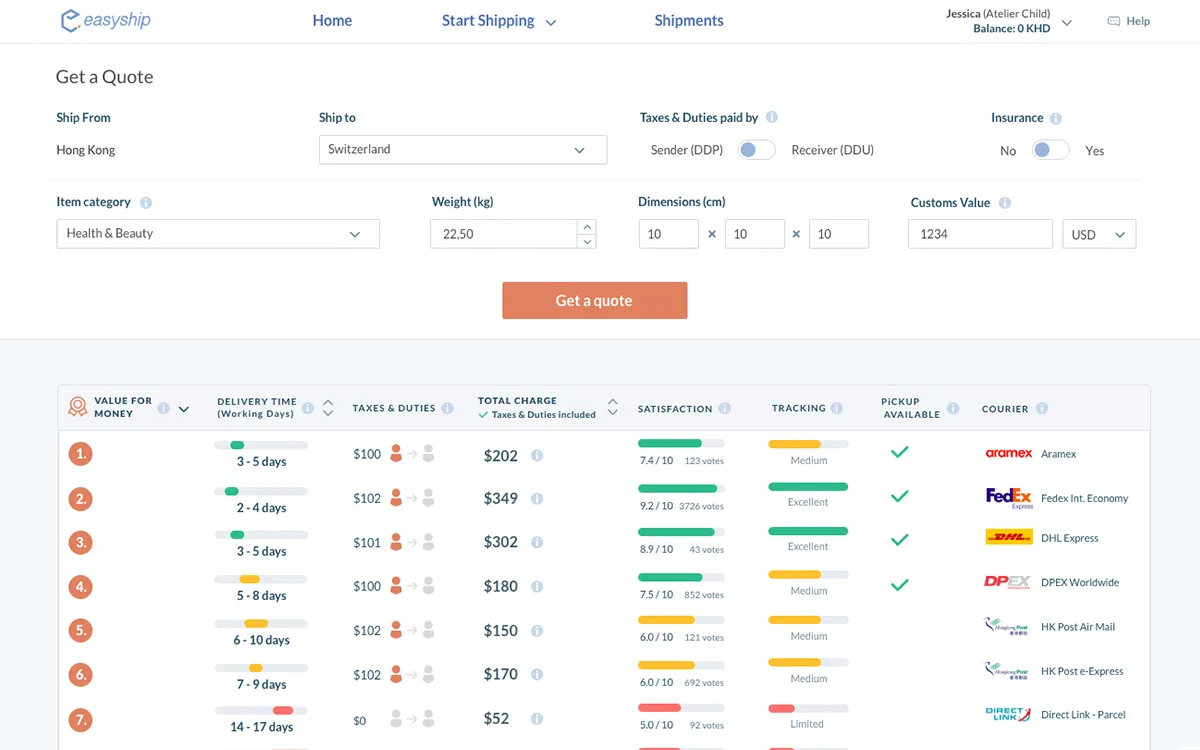Open the USD currency dropdown
Image resolution: width=1200 pixels, height=750 pixels.
tap(1099, 234)
